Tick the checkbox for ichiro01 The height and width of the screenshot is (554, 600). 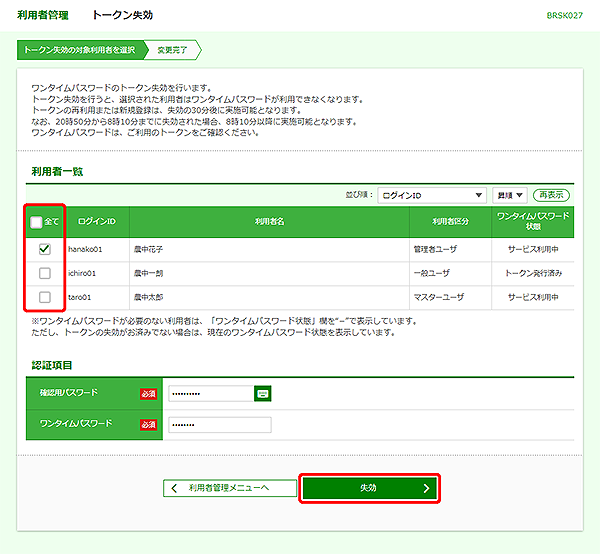(45, 273)
